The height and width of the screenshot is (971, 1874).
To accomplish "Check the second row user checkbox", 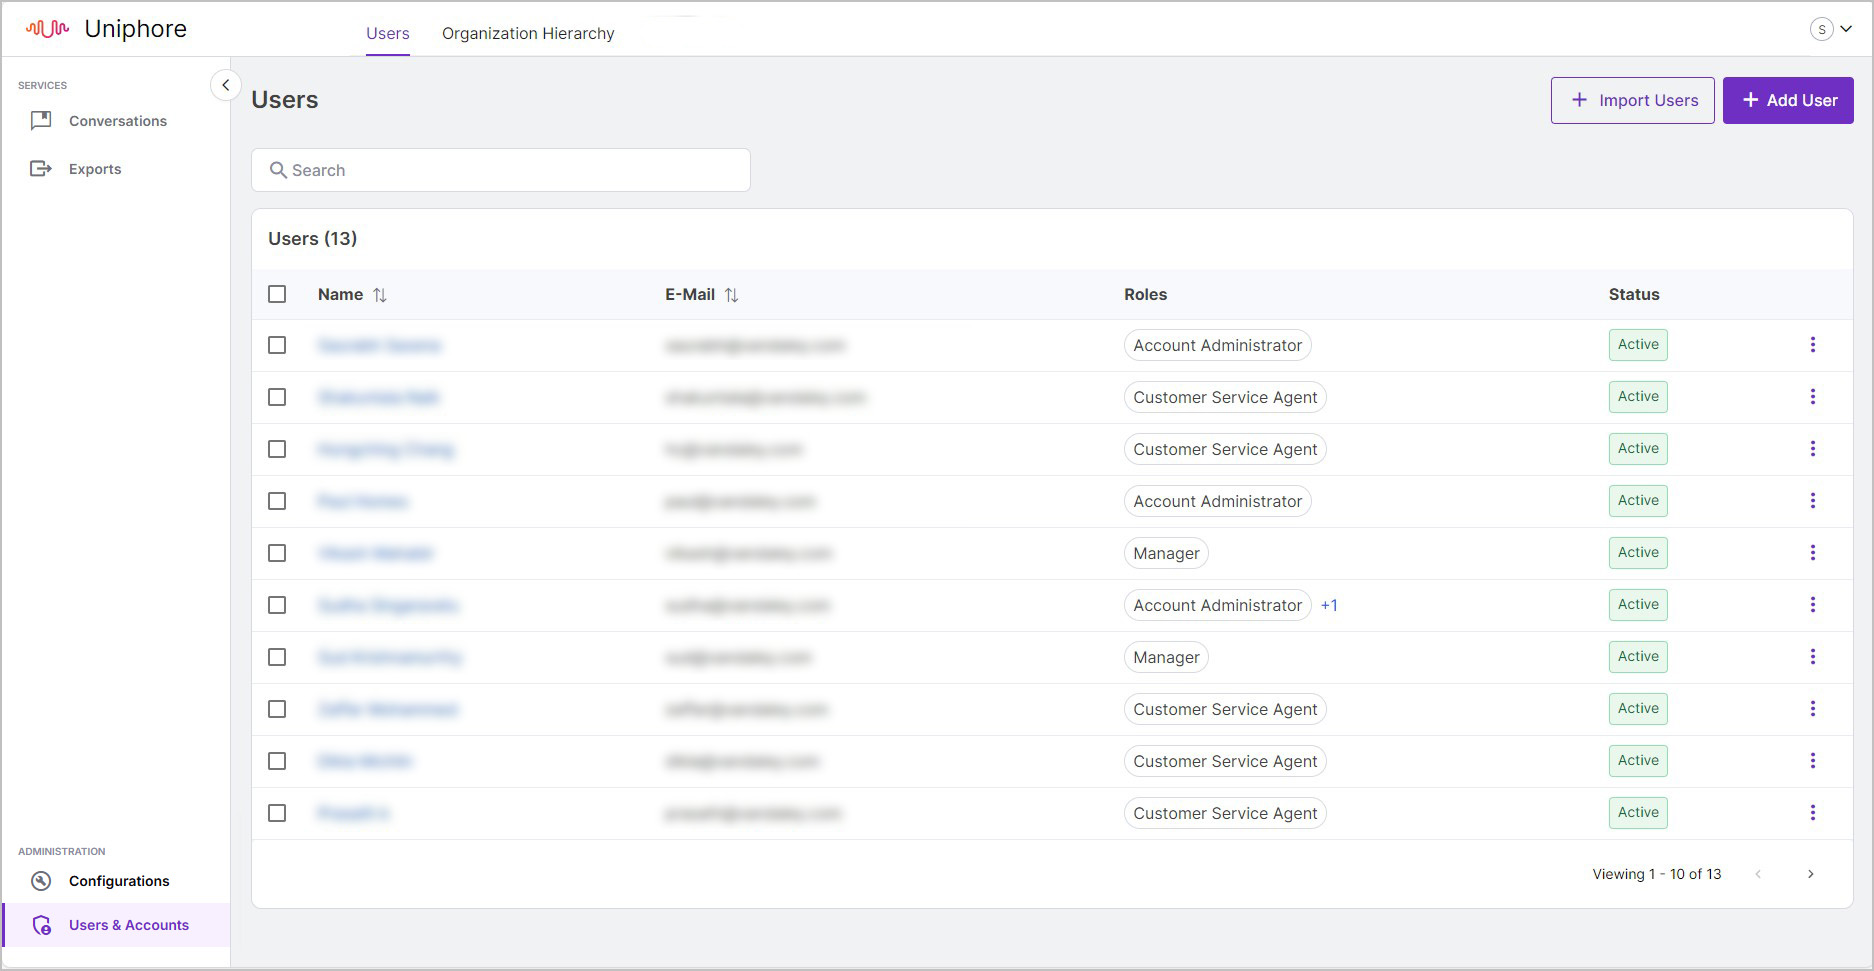I will tap(277, 397).
